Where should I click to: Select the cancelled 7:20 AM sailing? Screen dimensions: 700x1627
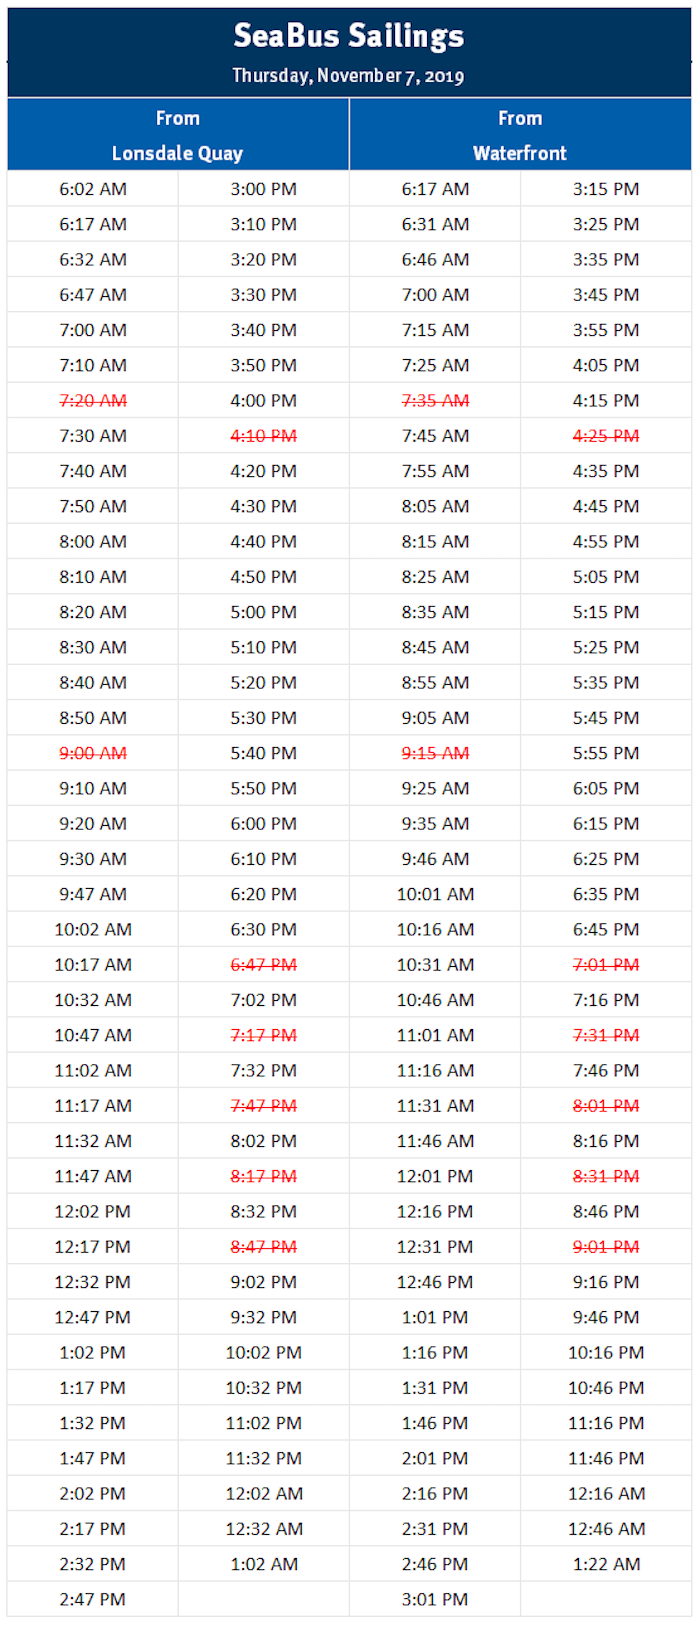93,401
